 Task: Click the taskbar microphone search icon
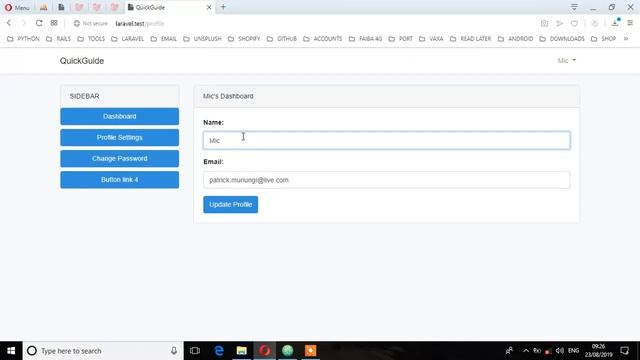tap(174, 351)
